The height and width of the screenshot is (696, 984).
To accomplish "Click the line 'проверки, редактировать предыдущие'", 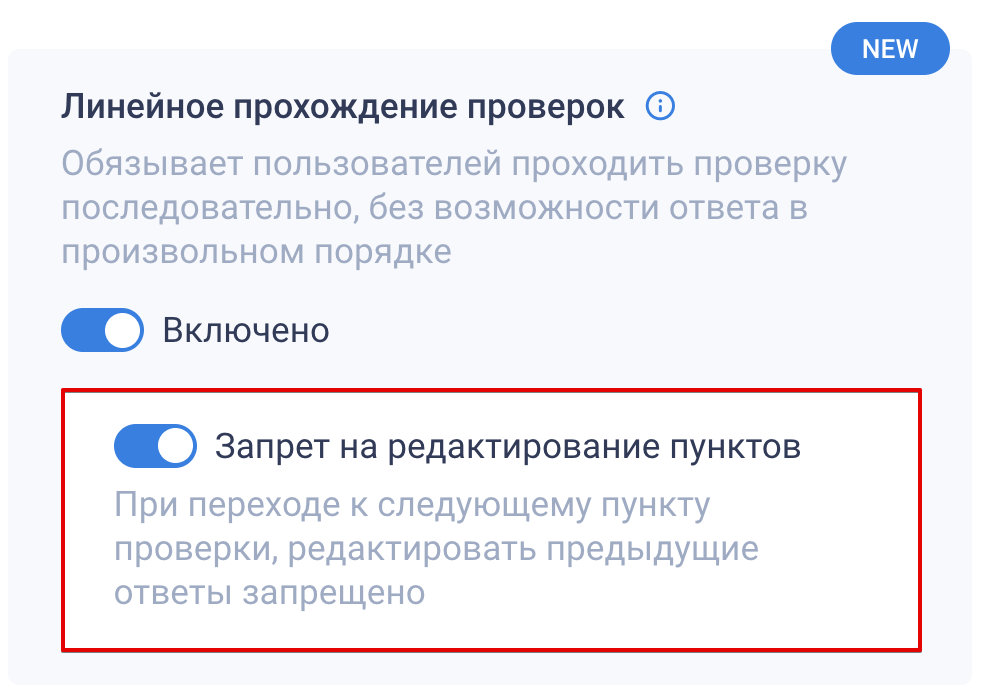I will (x=436, y=548).
